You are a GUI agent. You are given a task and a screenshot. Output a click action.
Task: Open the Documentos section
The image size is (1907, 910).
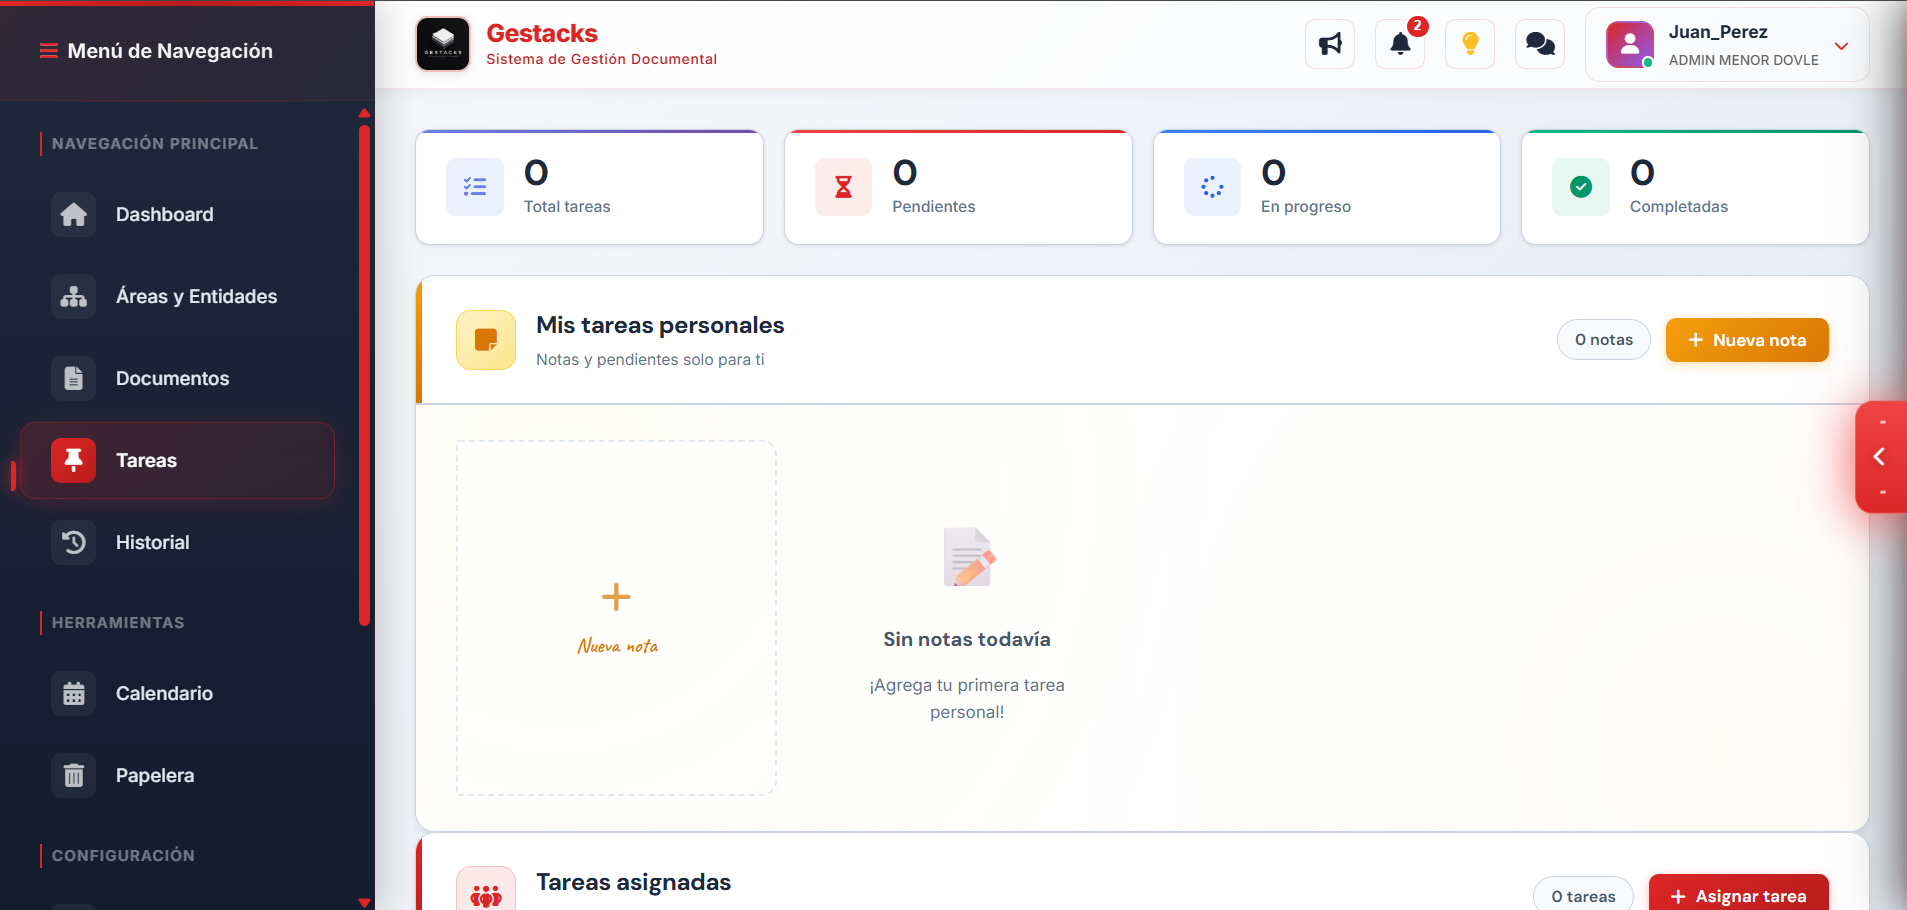(x=178, y=378)
